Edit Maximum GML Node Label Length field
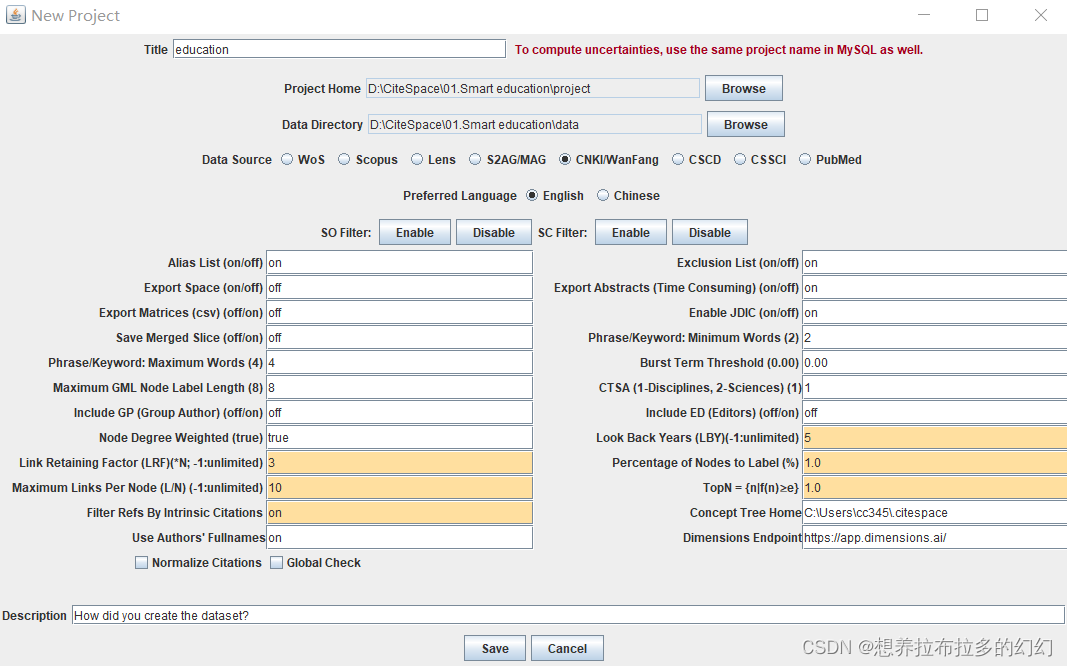The height and width of the screenshot is (666, 1067). point(399,388)
